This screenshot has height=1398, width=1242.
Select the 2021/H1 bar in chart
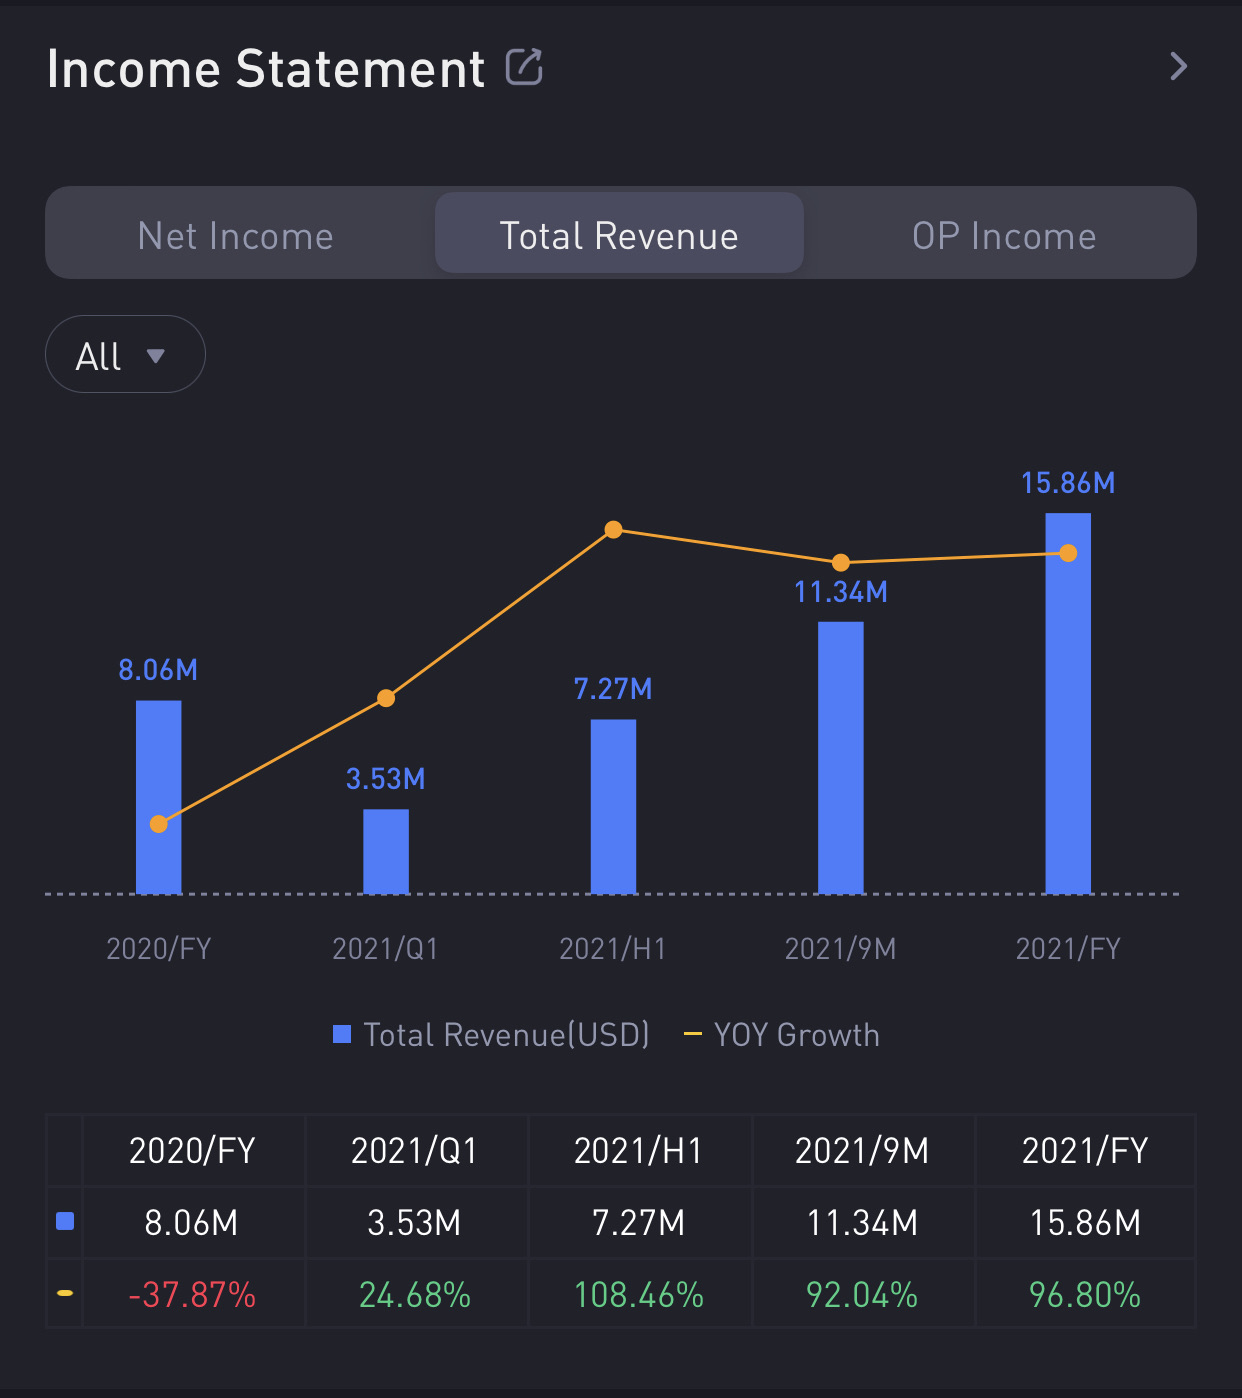613,806
